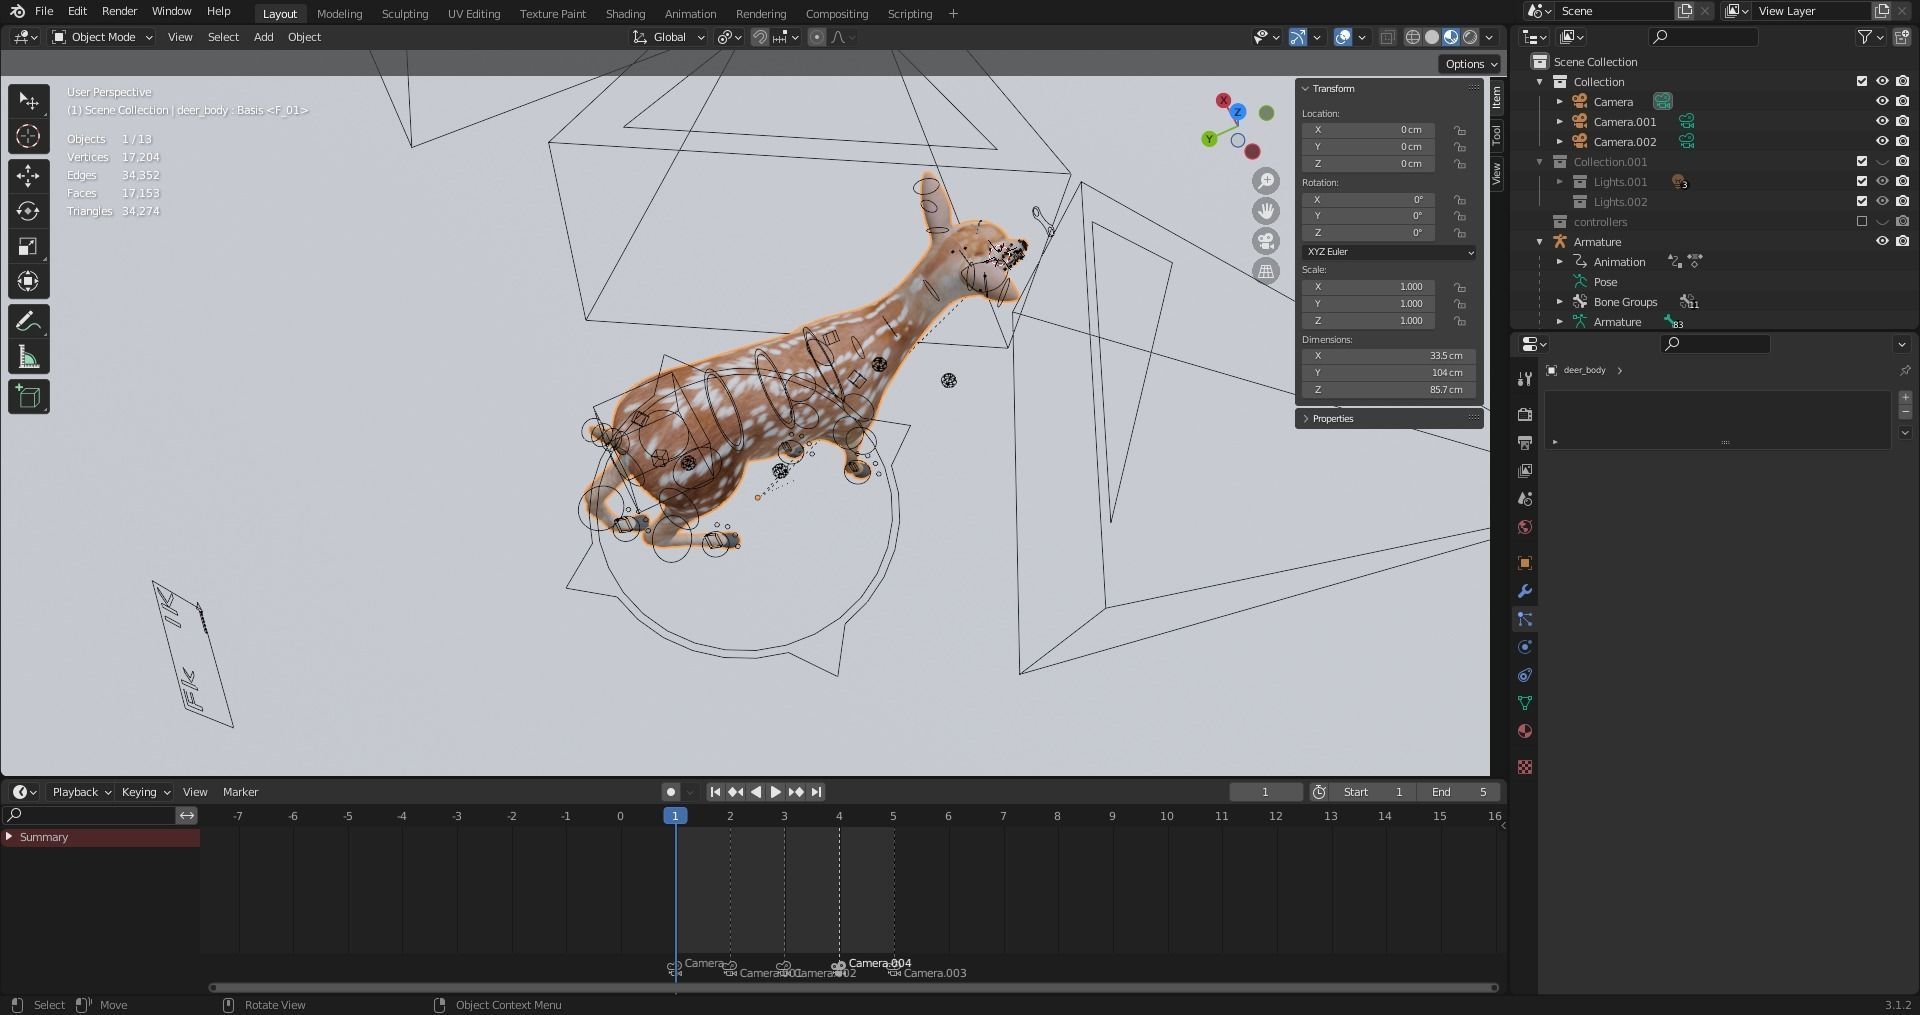1920x1015 pixels.
Task: Switch perspective/orthographic grid gizmo icon
Action: point(1266,271)
